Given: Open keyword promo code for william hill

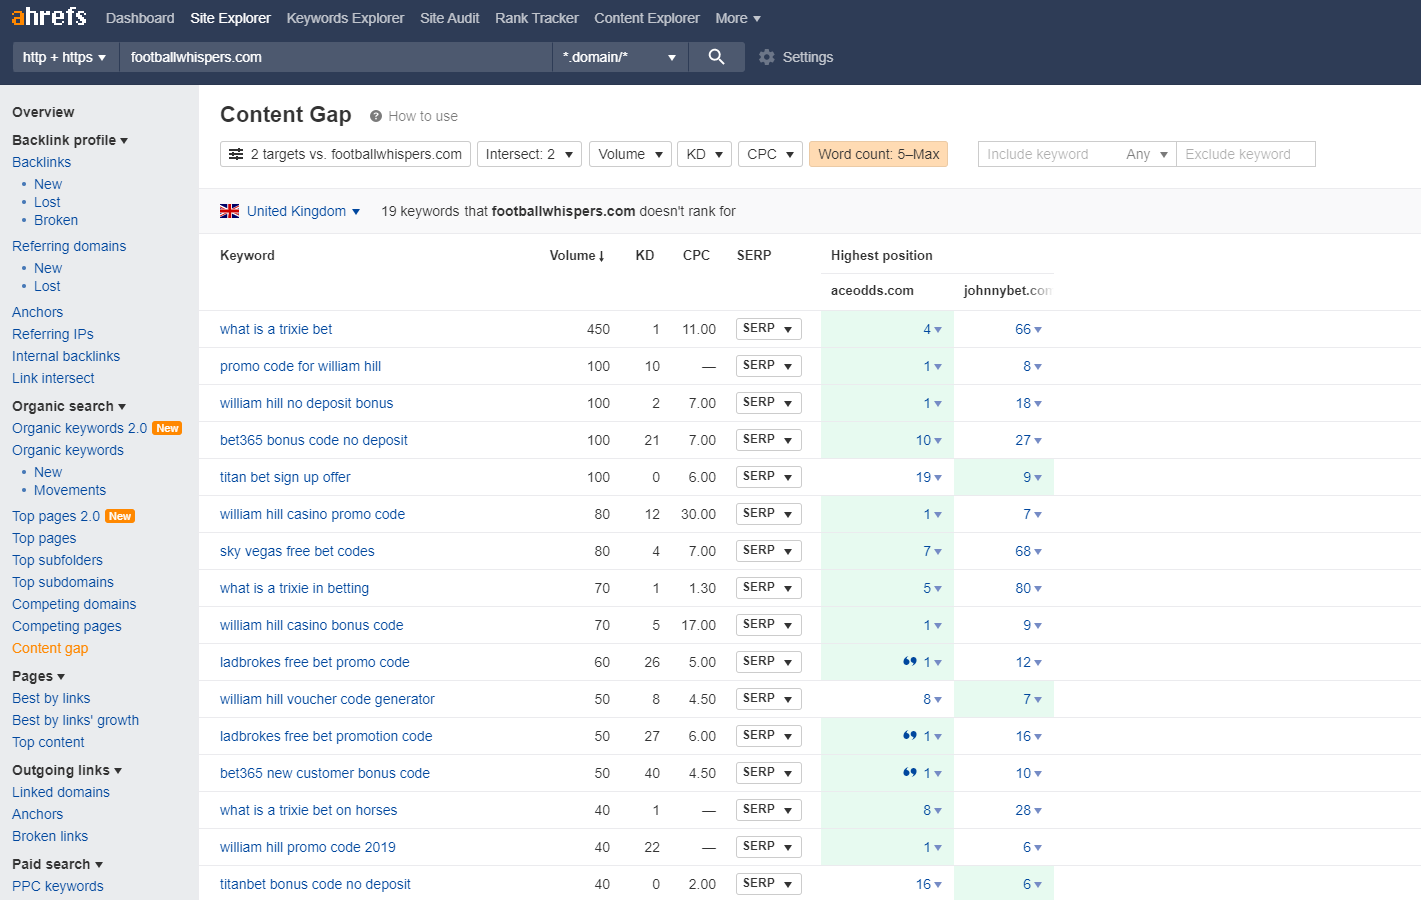Looking at the screenshot, I should tap(300, 366).
